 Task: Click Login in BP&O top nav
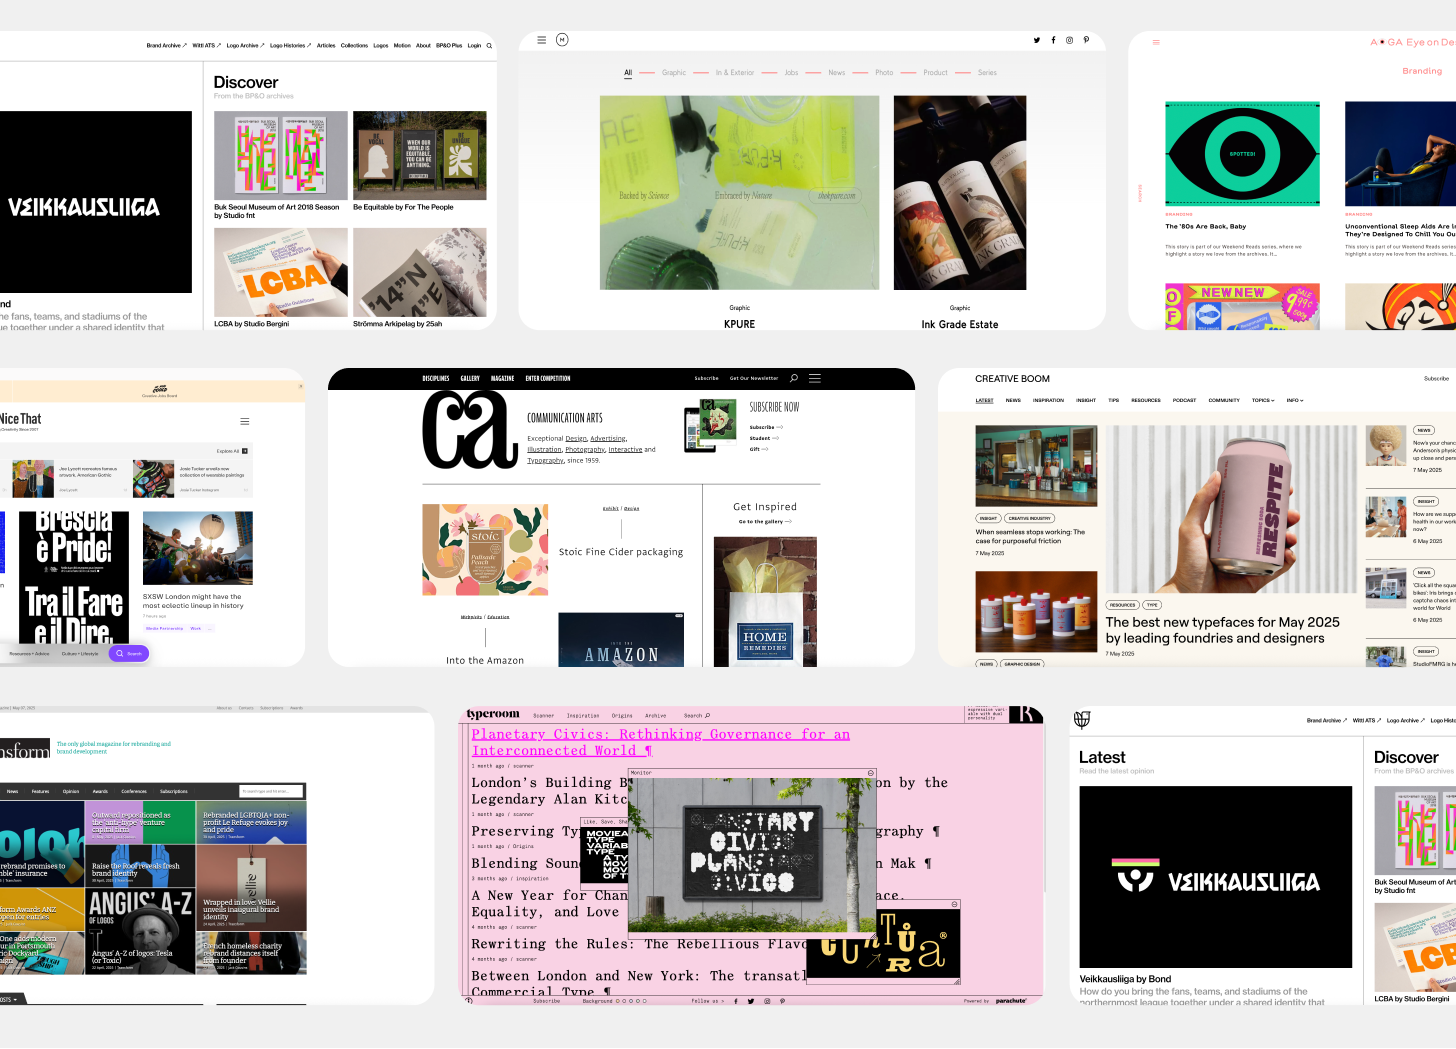pyautogui.click(x=474, y=45)
